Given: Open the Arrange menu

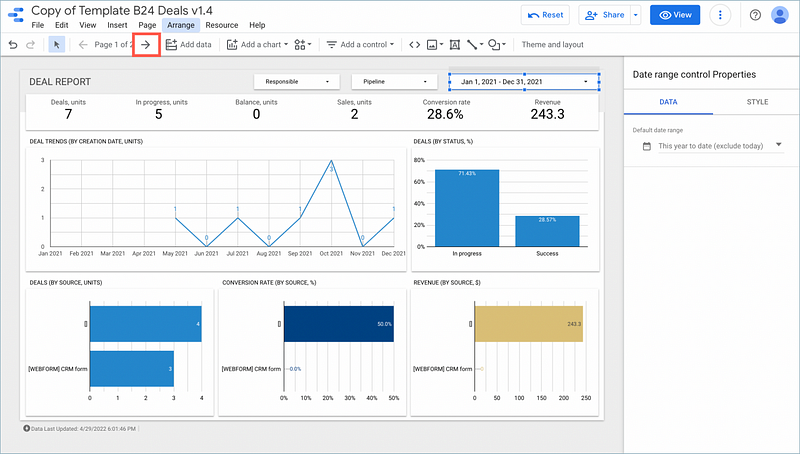Looking at the screenshot, I should [x=181, y=25].
